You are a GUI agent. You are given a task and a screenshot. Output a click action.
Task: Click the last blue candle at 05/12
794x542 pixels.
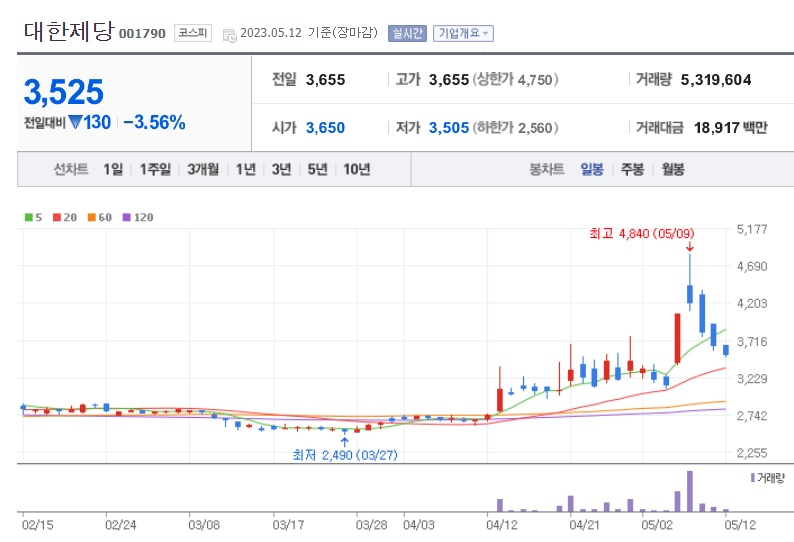click(x=726, y=350)
